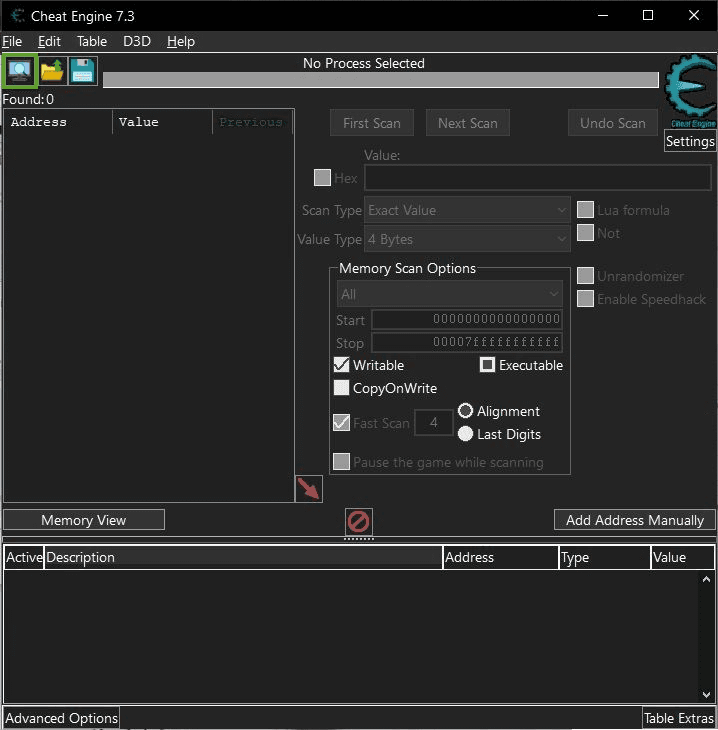This screenshot has height=730, width=718.
Task: Click the Value column header in results
Action: coord(162,122)
